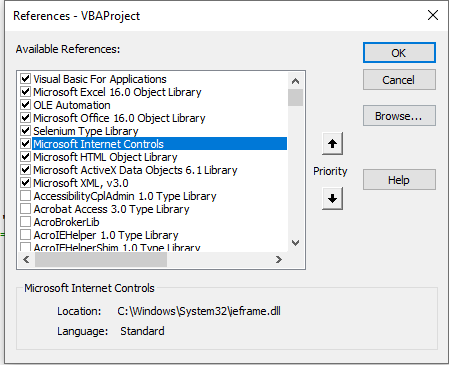Select AccessibilityCplAdmin 1.0 Type Library row
449x365 pixels.
(x=125, y=196)
